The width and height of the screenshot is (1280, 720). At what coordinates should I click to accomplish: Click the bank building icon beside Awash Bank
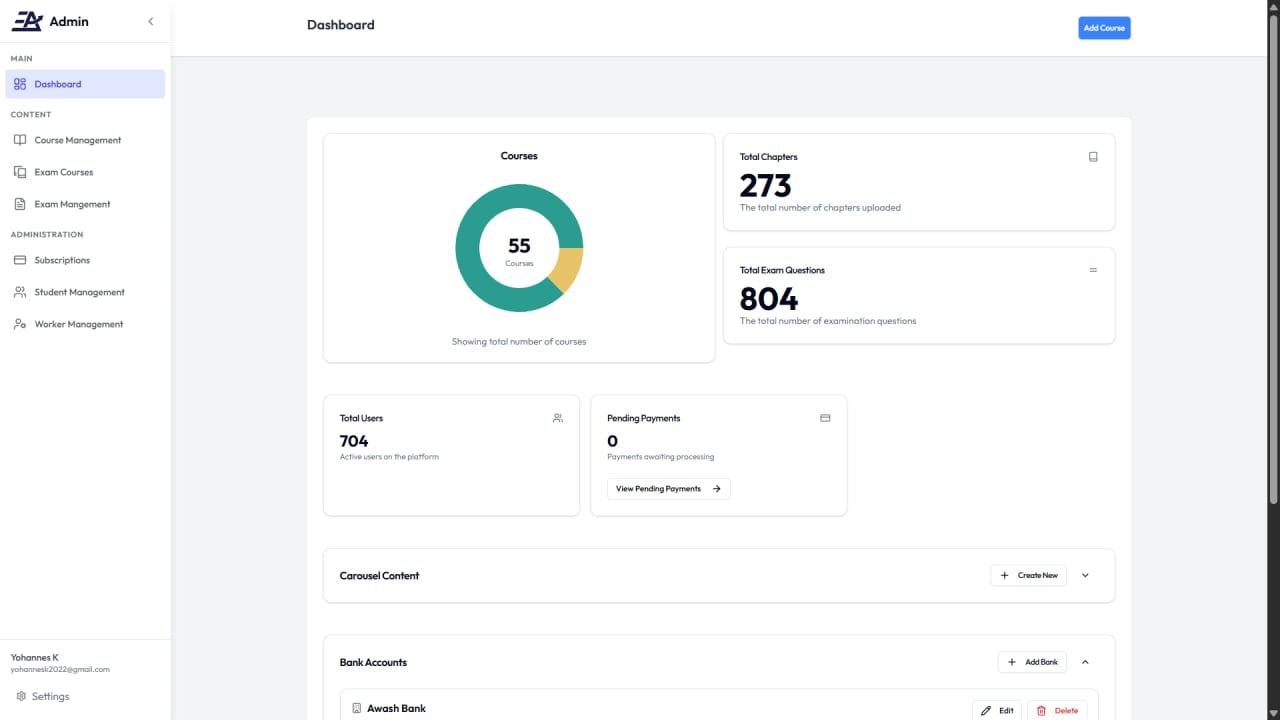356,708
